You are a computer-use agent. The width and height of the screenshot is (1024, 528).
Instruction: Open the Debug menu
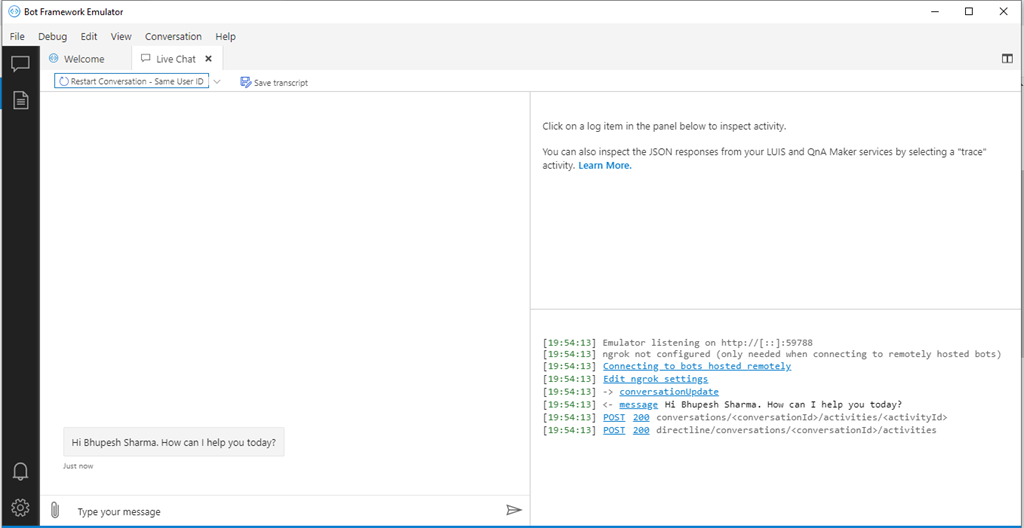52,37
